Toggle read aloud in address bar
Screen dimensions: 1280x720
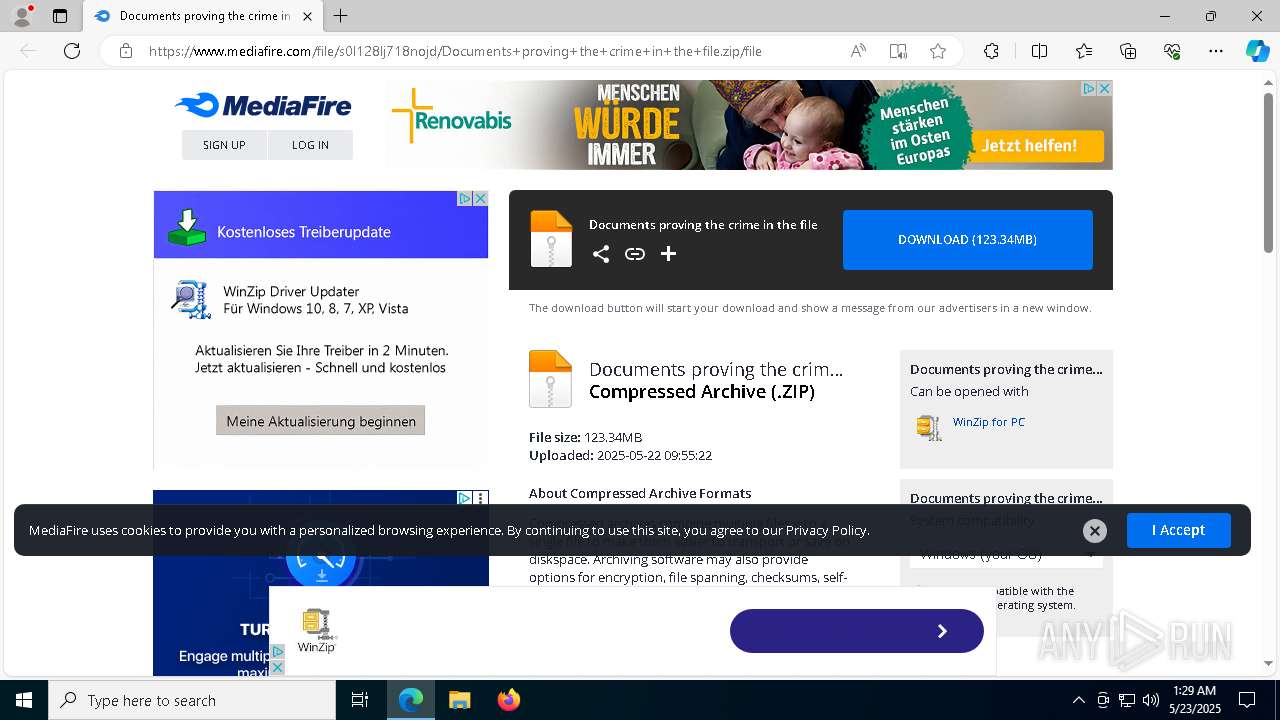coord(858,51)
